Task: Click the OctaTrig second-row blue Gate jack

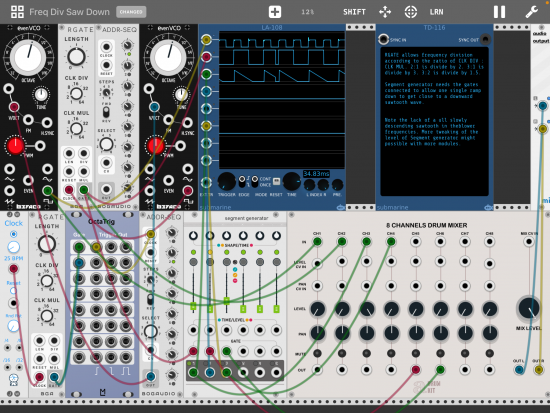Action: [79, 262]
